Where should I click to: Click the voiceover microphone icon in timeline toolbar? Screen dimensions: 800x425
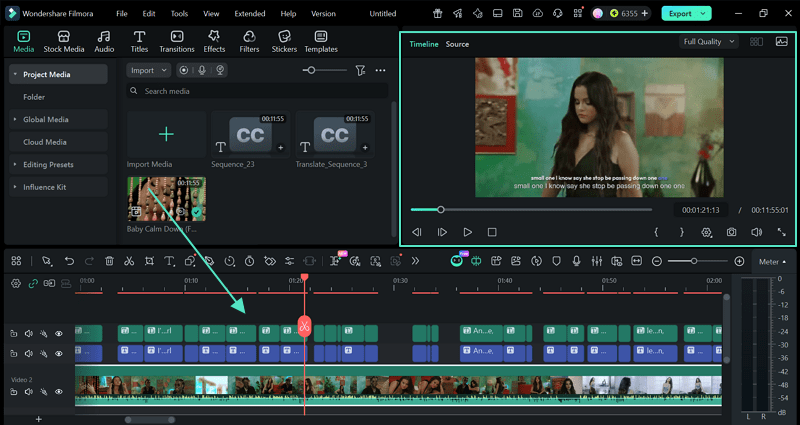tap(576, 261)
